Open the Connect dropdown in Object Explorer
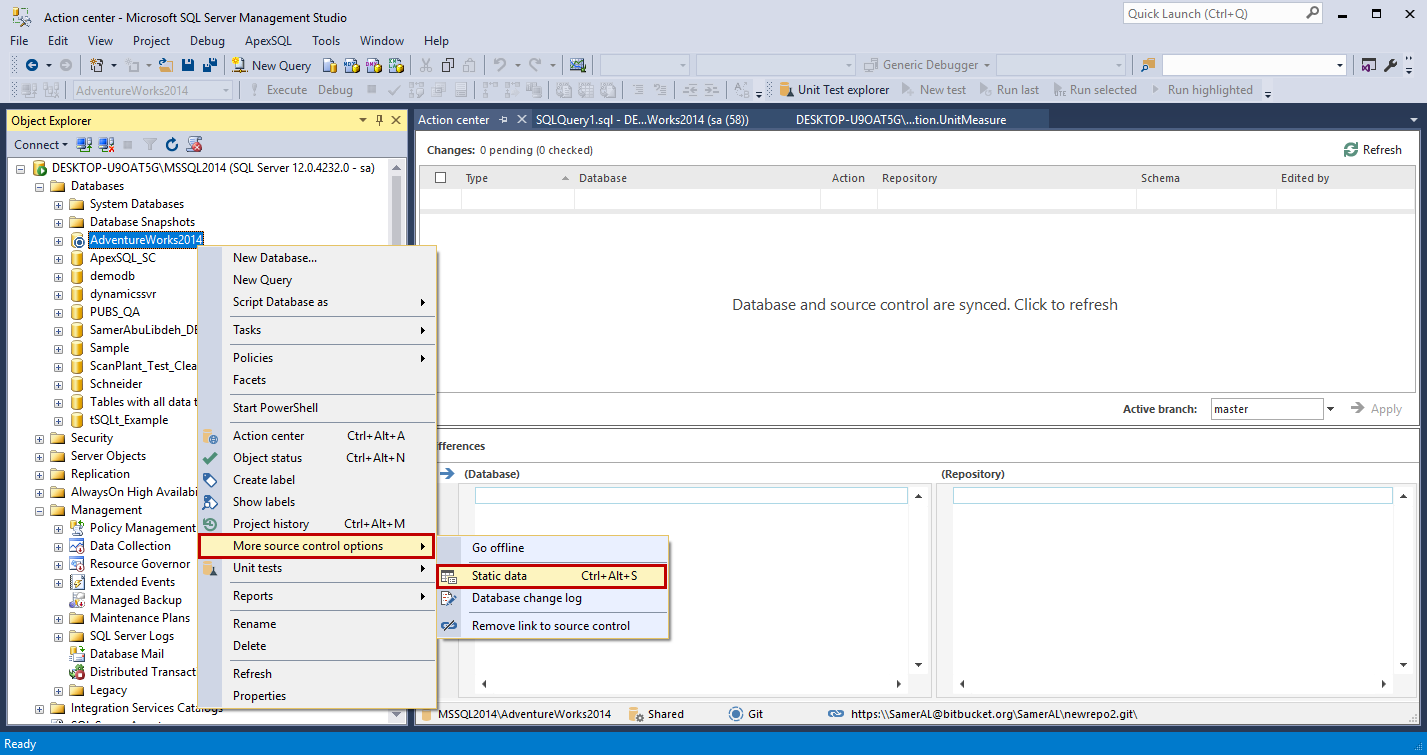 pyautogui.click(x=41, y=145)
